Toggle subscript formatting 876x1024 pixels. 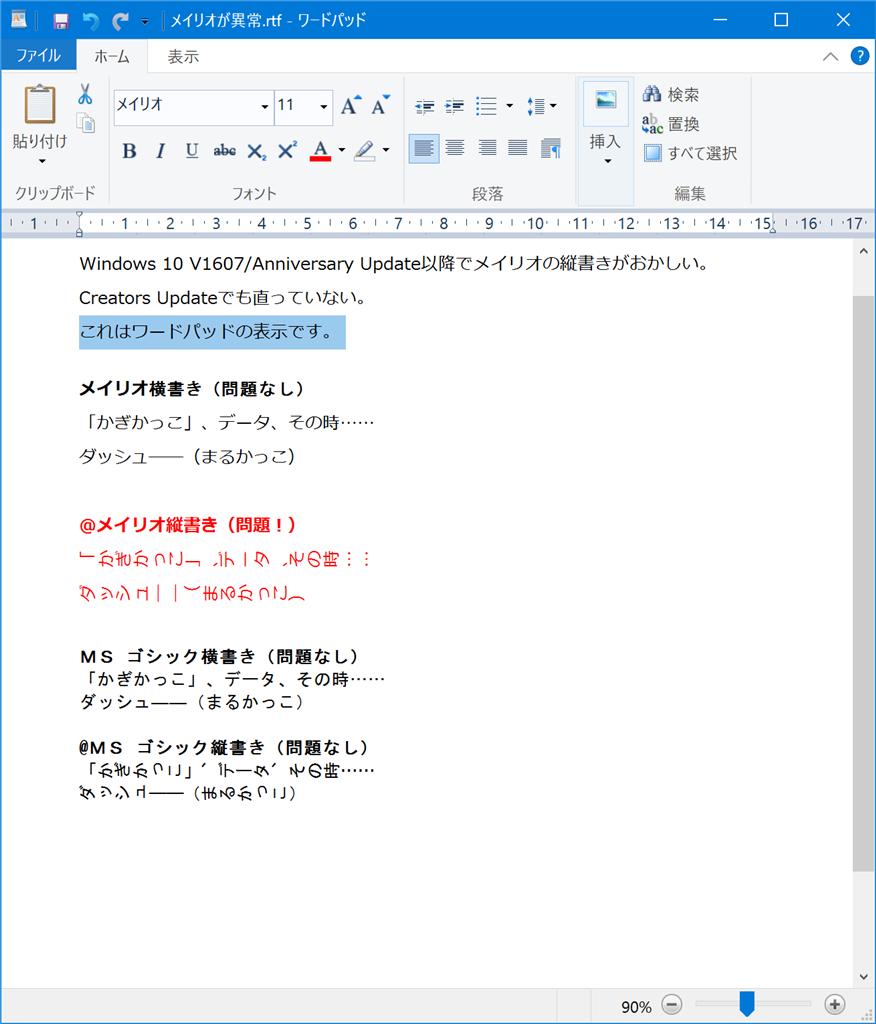[x=256, y=152]
